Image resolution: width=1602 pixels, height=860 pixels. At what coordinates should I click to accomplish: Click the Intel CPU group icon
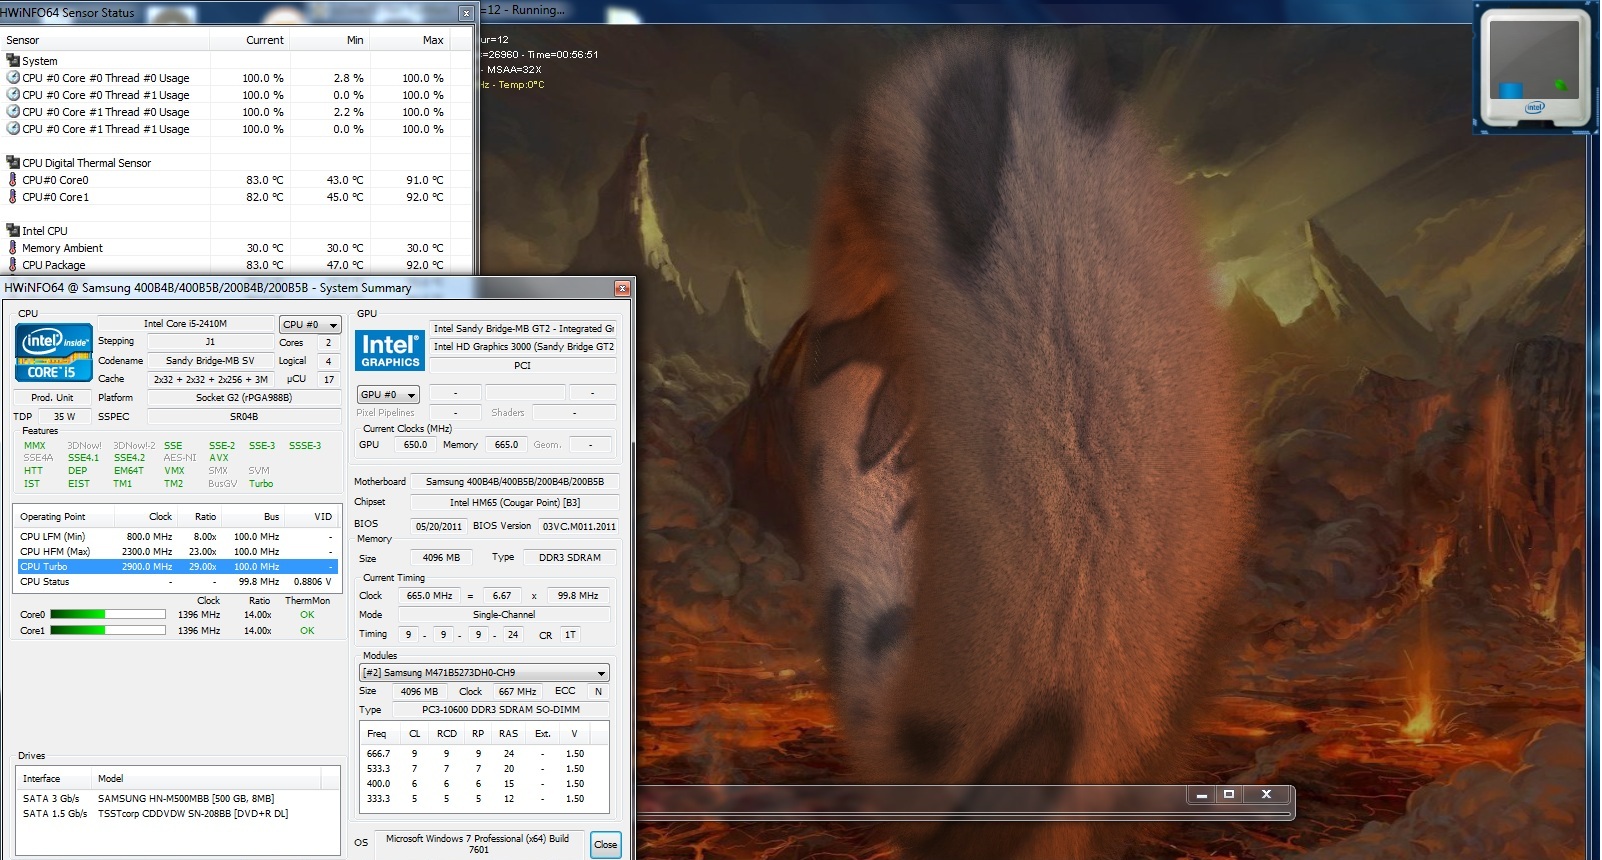[x=13, y=230]
